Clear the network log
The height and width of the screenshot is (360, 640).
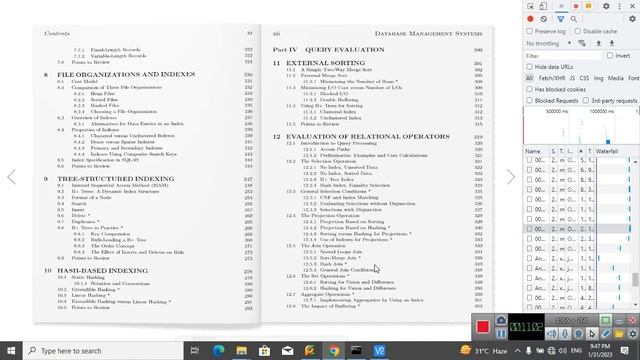[x=544, y=19]
